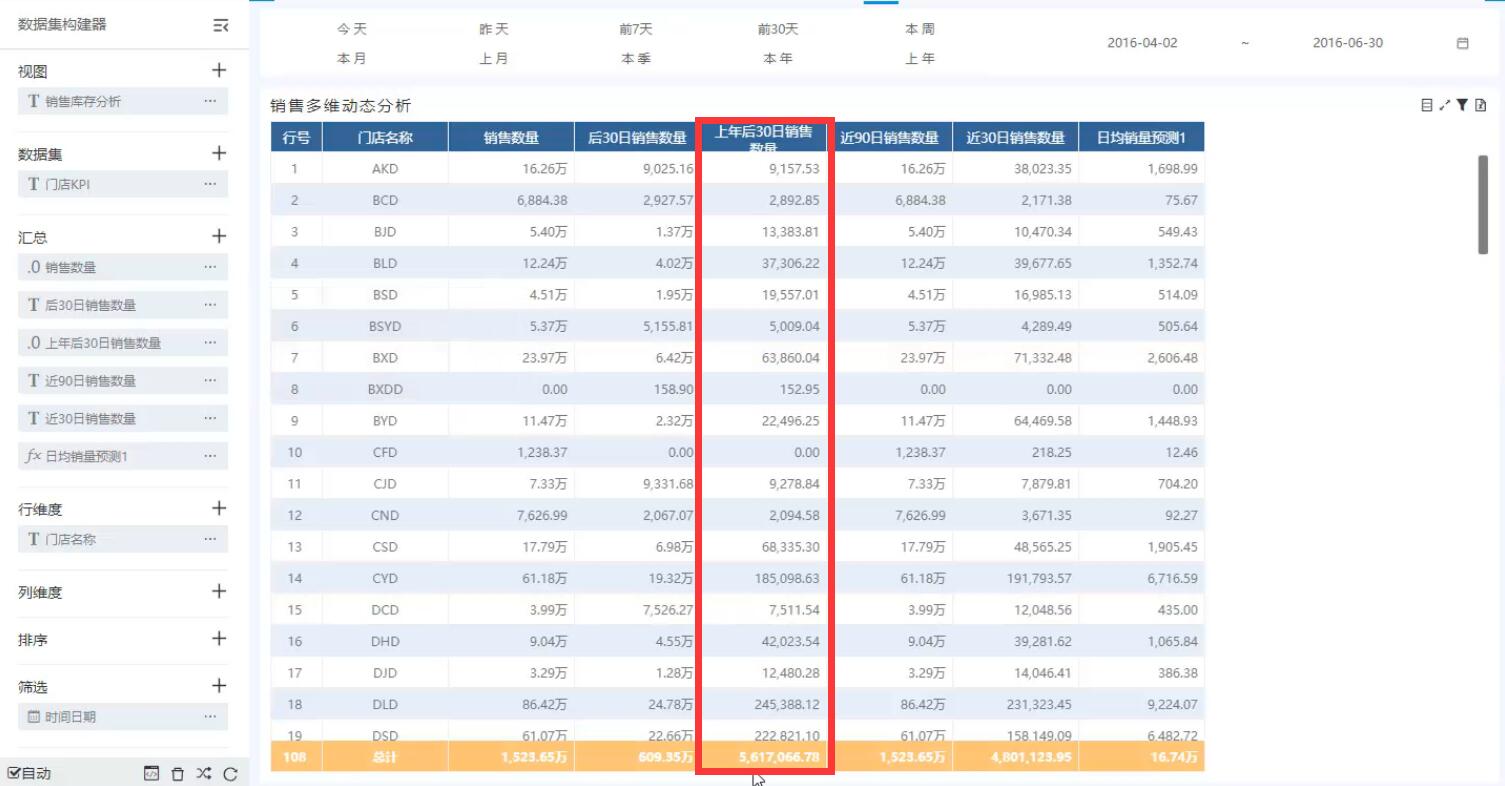
Task: Select the 前7天 quick date range
Action: point(636,30)
